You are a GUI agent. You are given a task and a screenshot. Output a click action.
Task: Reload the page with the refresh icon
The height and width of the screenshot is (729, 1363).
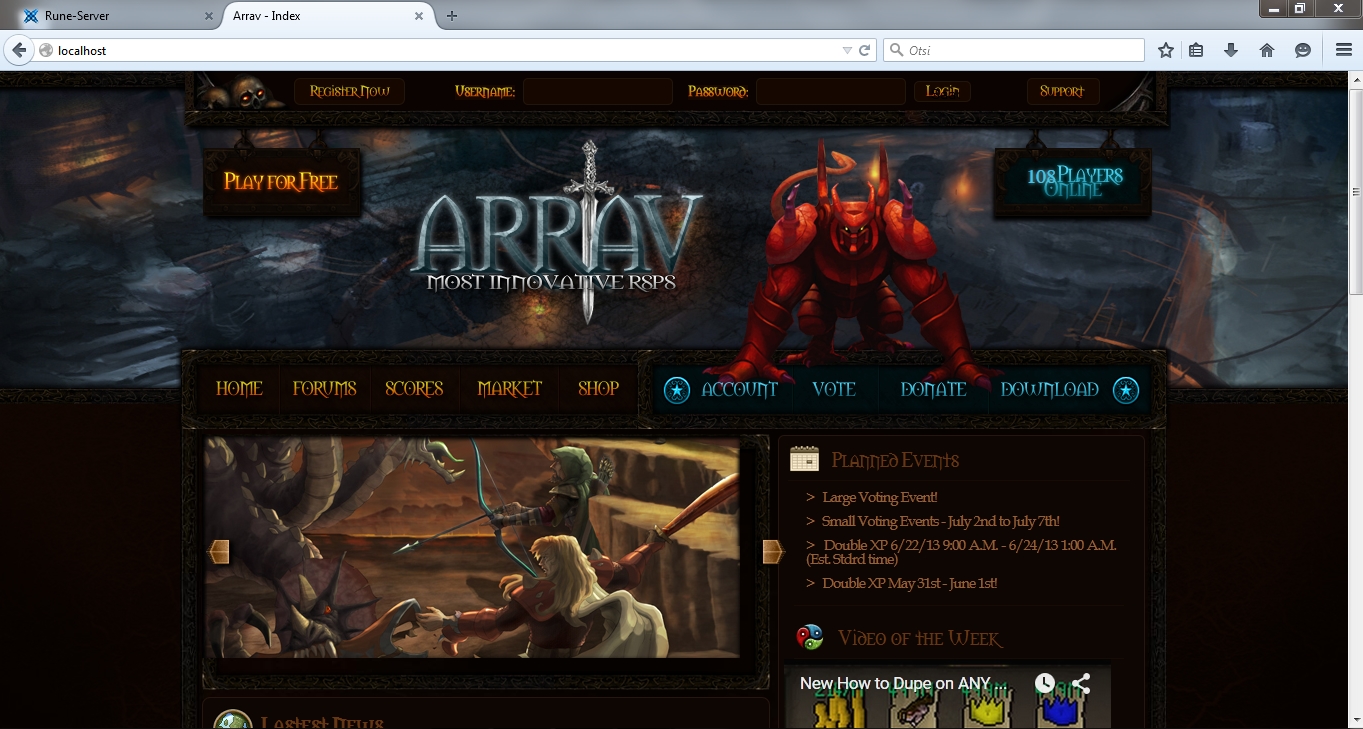coord(865,50)
